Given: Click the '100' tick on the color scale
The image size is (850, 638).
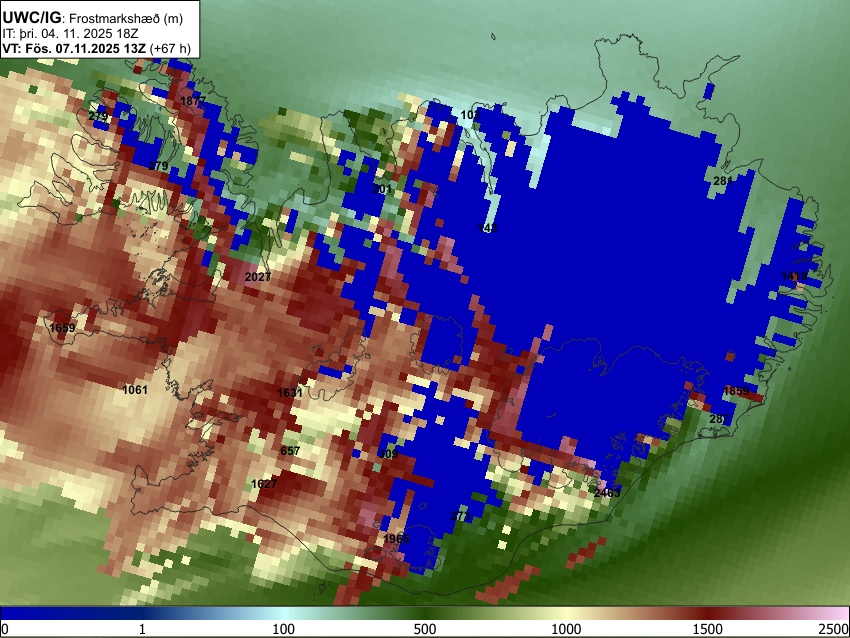Looking at the screenshot, I should [x=284, y=629].
